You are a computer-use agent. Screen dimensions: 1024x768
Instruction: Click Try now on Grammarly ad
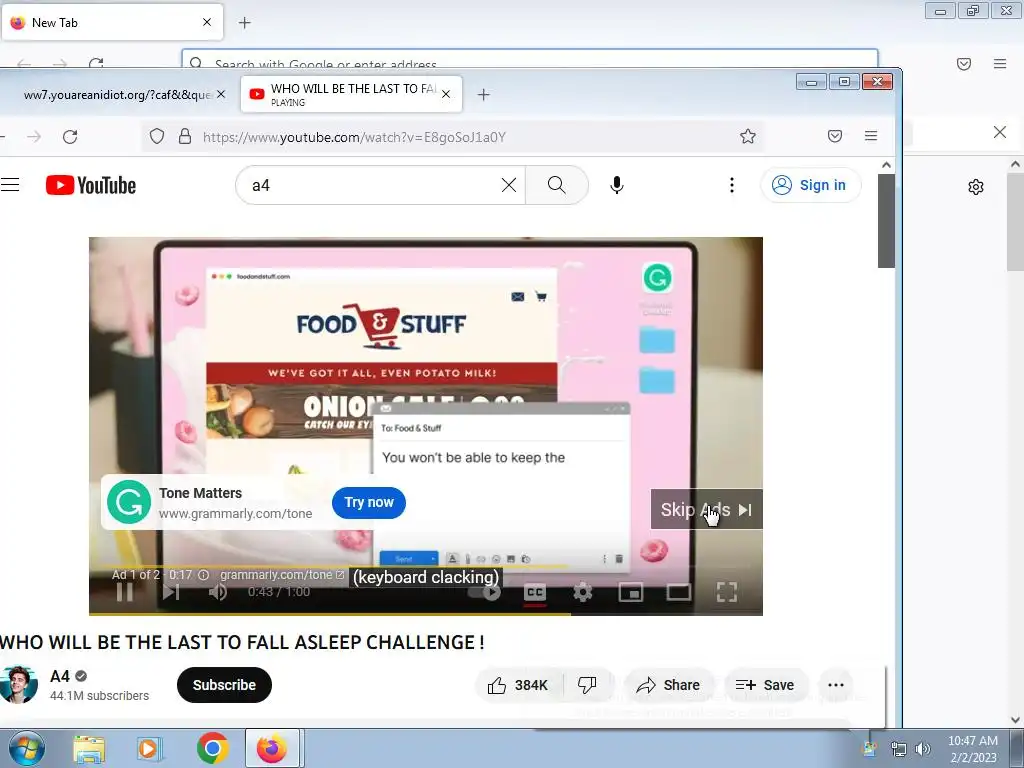point(369,503)
